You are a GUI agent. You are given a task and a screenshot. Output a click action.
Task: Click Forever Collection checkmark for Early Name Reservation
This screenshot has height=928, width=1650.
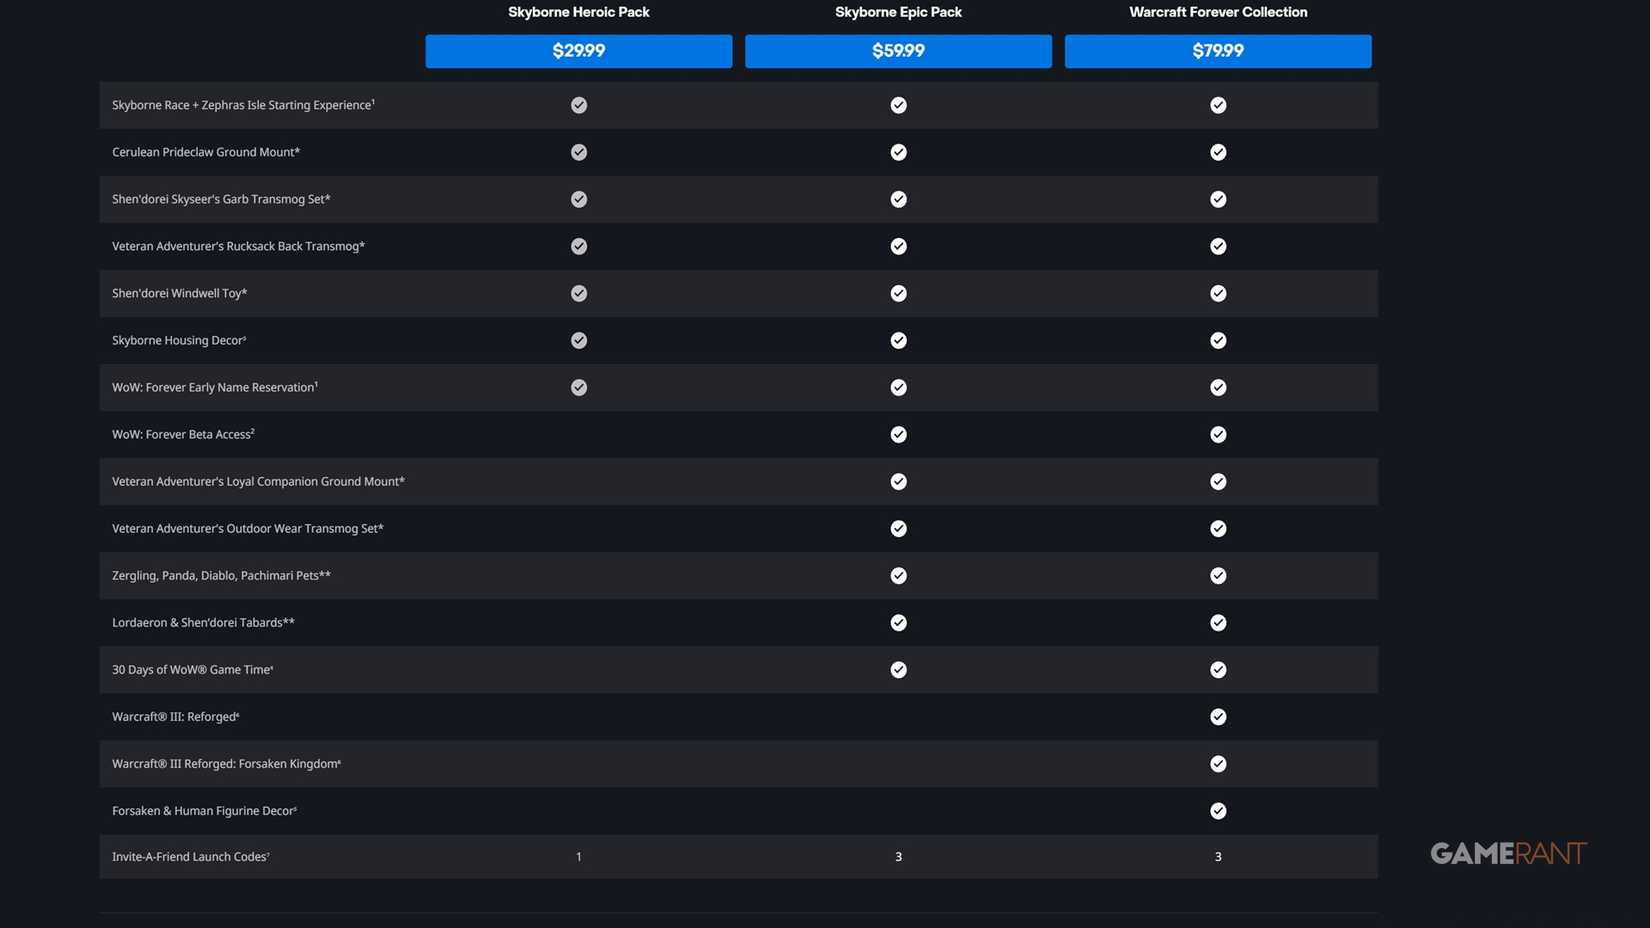tap(1218, 387)
